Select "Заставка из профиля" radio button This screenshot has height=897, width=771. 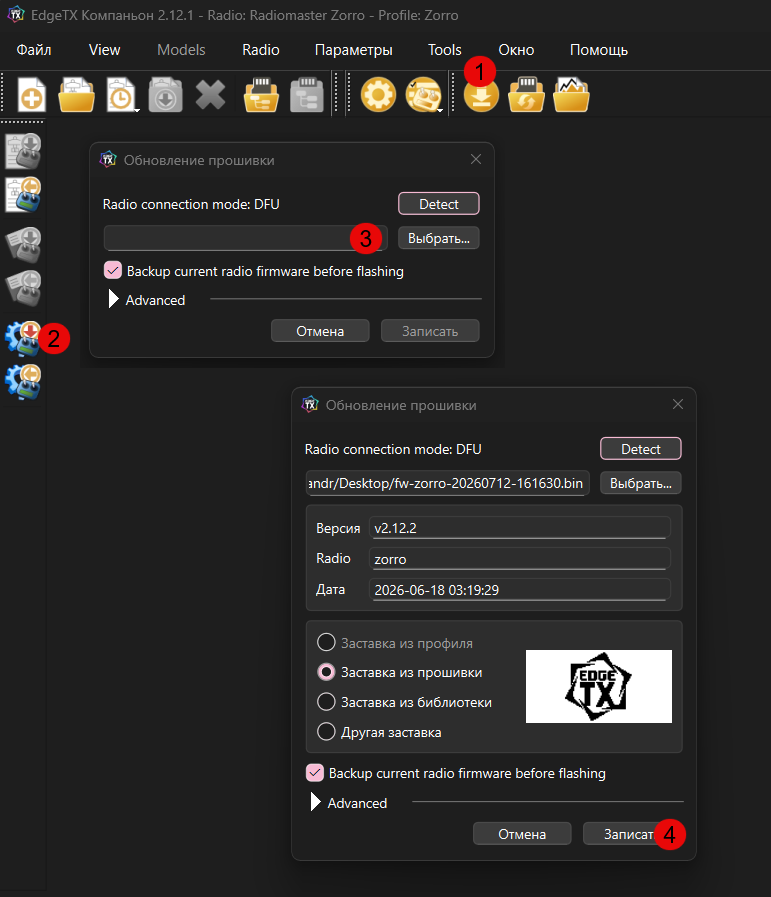326,642
